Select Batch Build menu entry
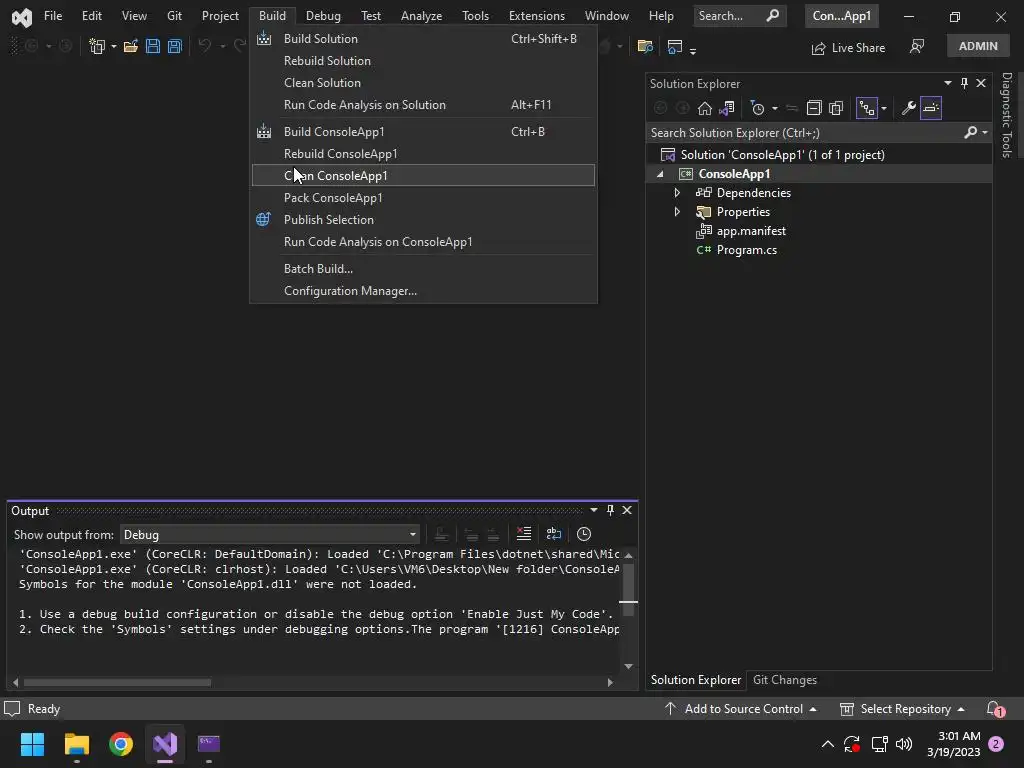This screenshot has width=1024, height=768. [423, 268]
